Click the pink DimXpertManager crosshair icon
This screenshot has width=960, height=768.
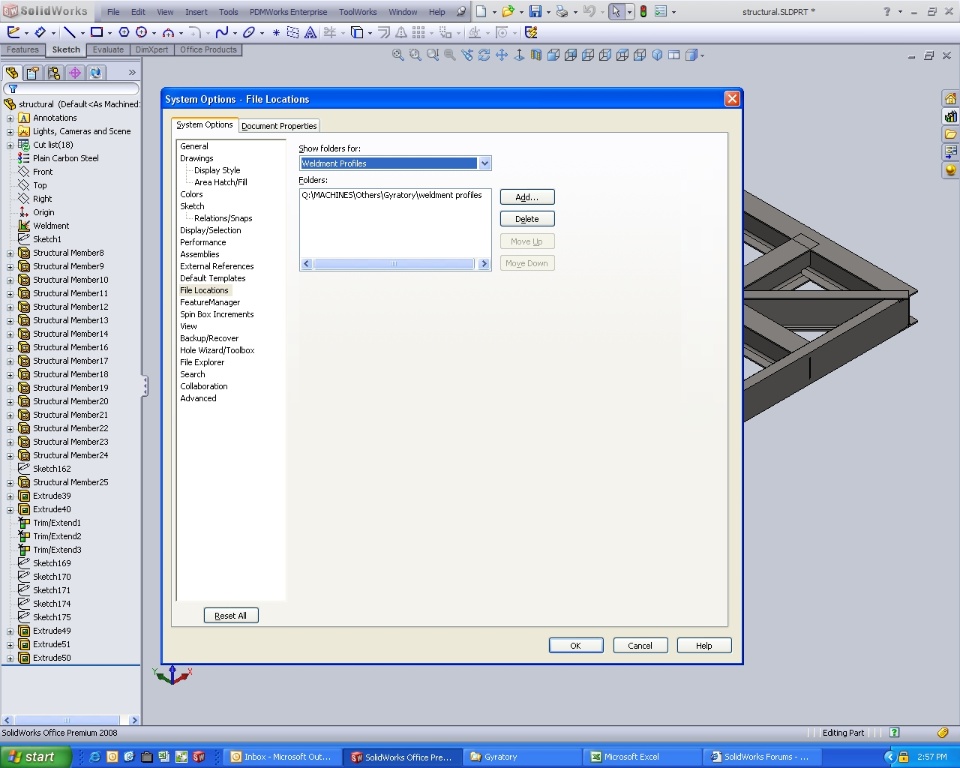[75, 73]
